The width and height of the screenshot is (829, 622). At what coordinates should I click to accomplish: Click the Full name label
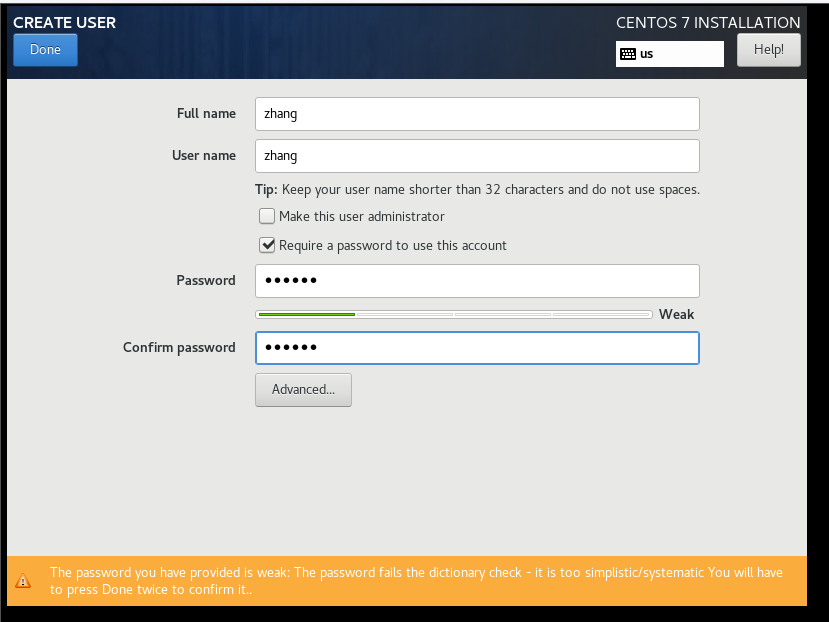[x=206, y=114]
